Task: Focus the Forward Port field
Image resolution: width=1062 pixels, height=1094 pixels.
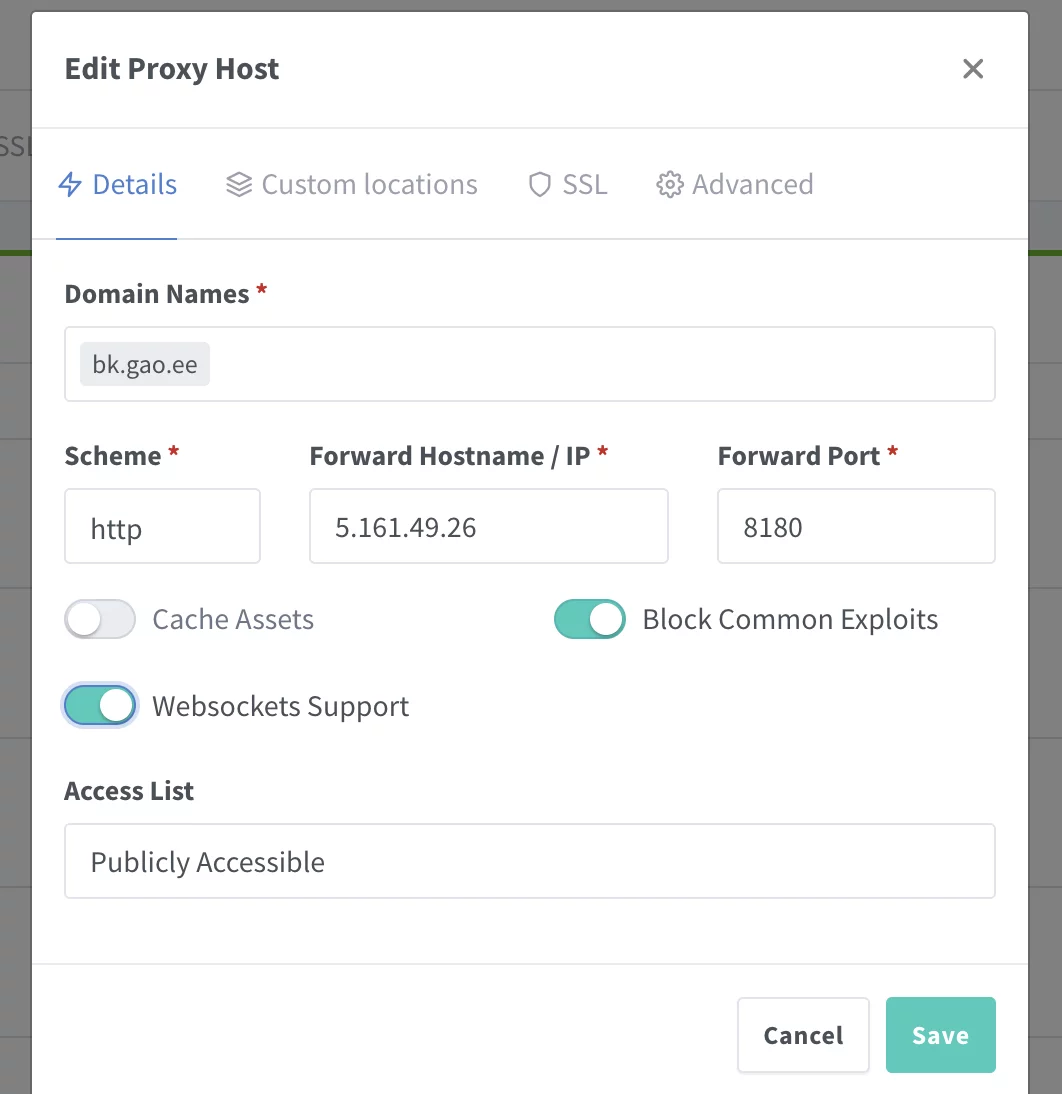Action: [855, 527]
